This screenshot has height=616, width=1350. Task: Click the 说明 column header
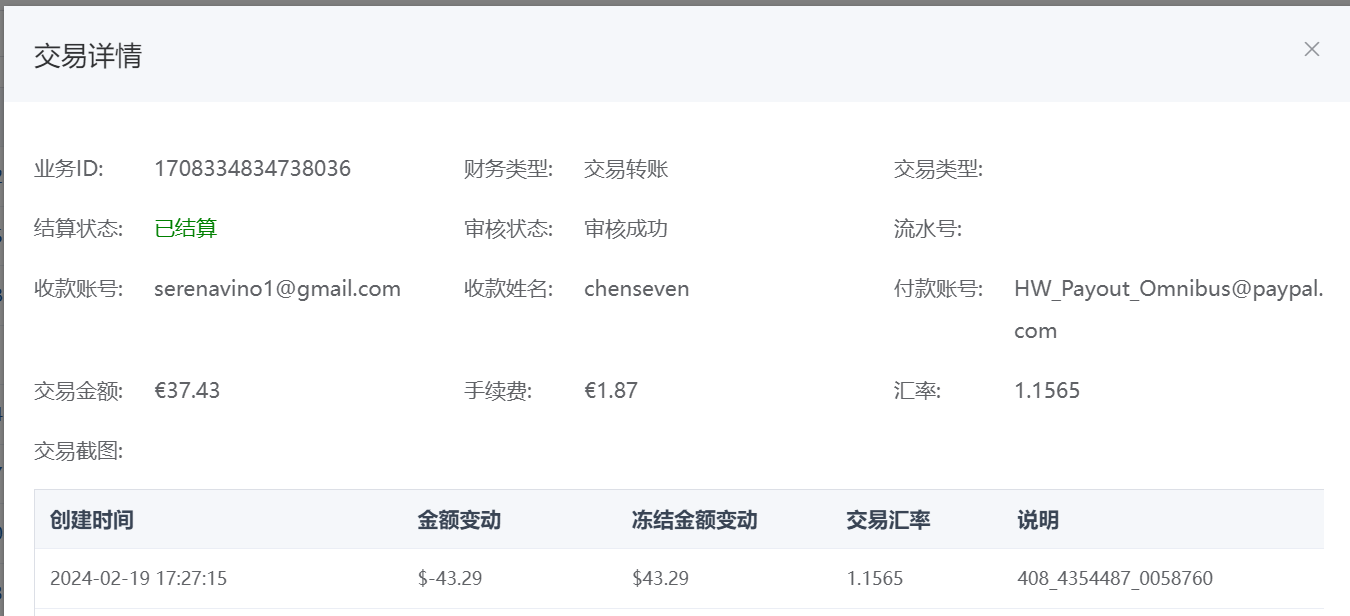pyautogui.click(x=1038, y=520)
